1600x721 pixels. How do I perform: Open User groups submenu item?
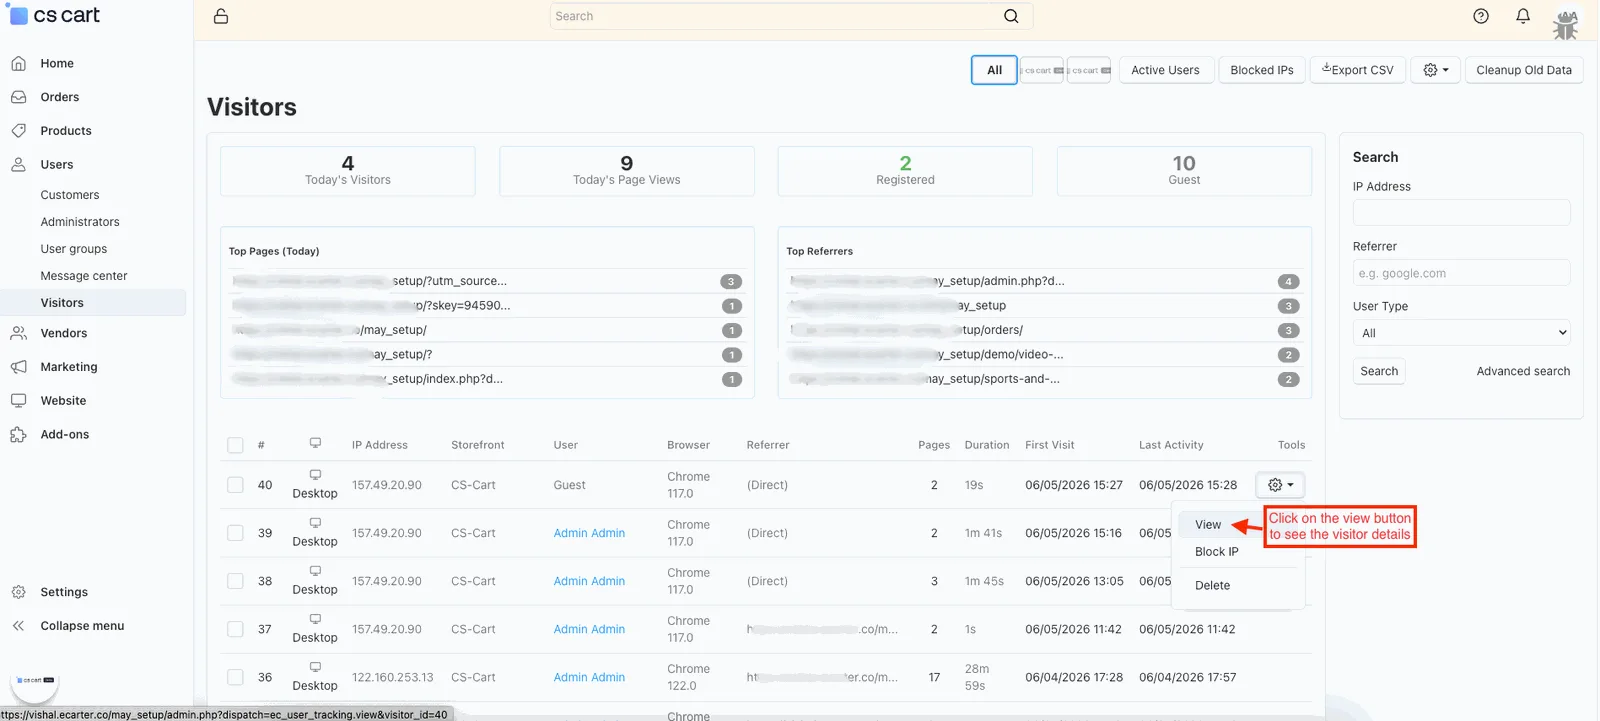74,249
